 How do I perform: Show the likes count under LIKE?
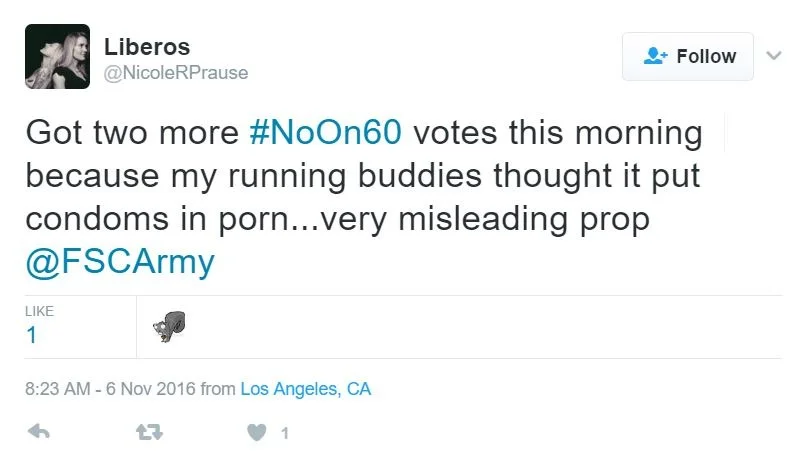pos(32,335)
